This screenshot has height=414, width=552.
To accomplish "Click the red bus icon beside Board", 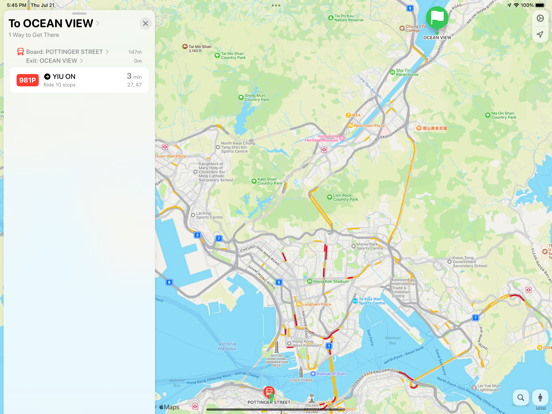I will 20,52.
